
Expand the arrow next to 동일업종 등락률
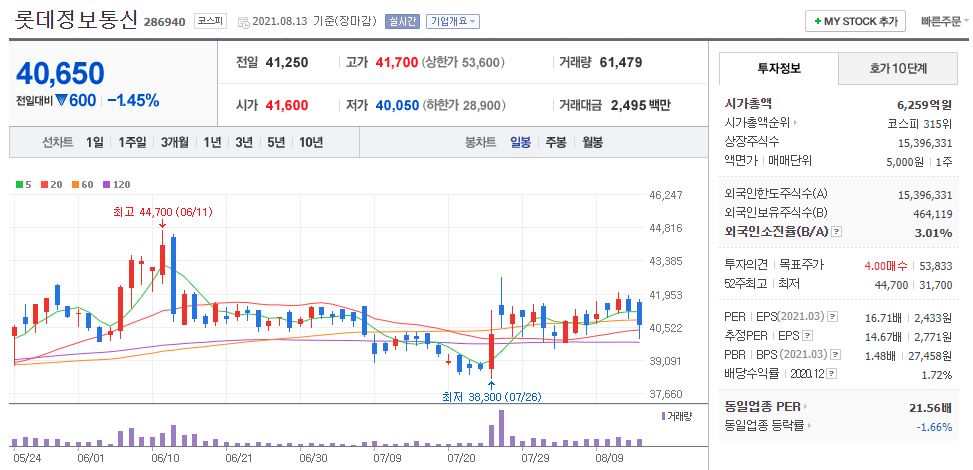810,426
